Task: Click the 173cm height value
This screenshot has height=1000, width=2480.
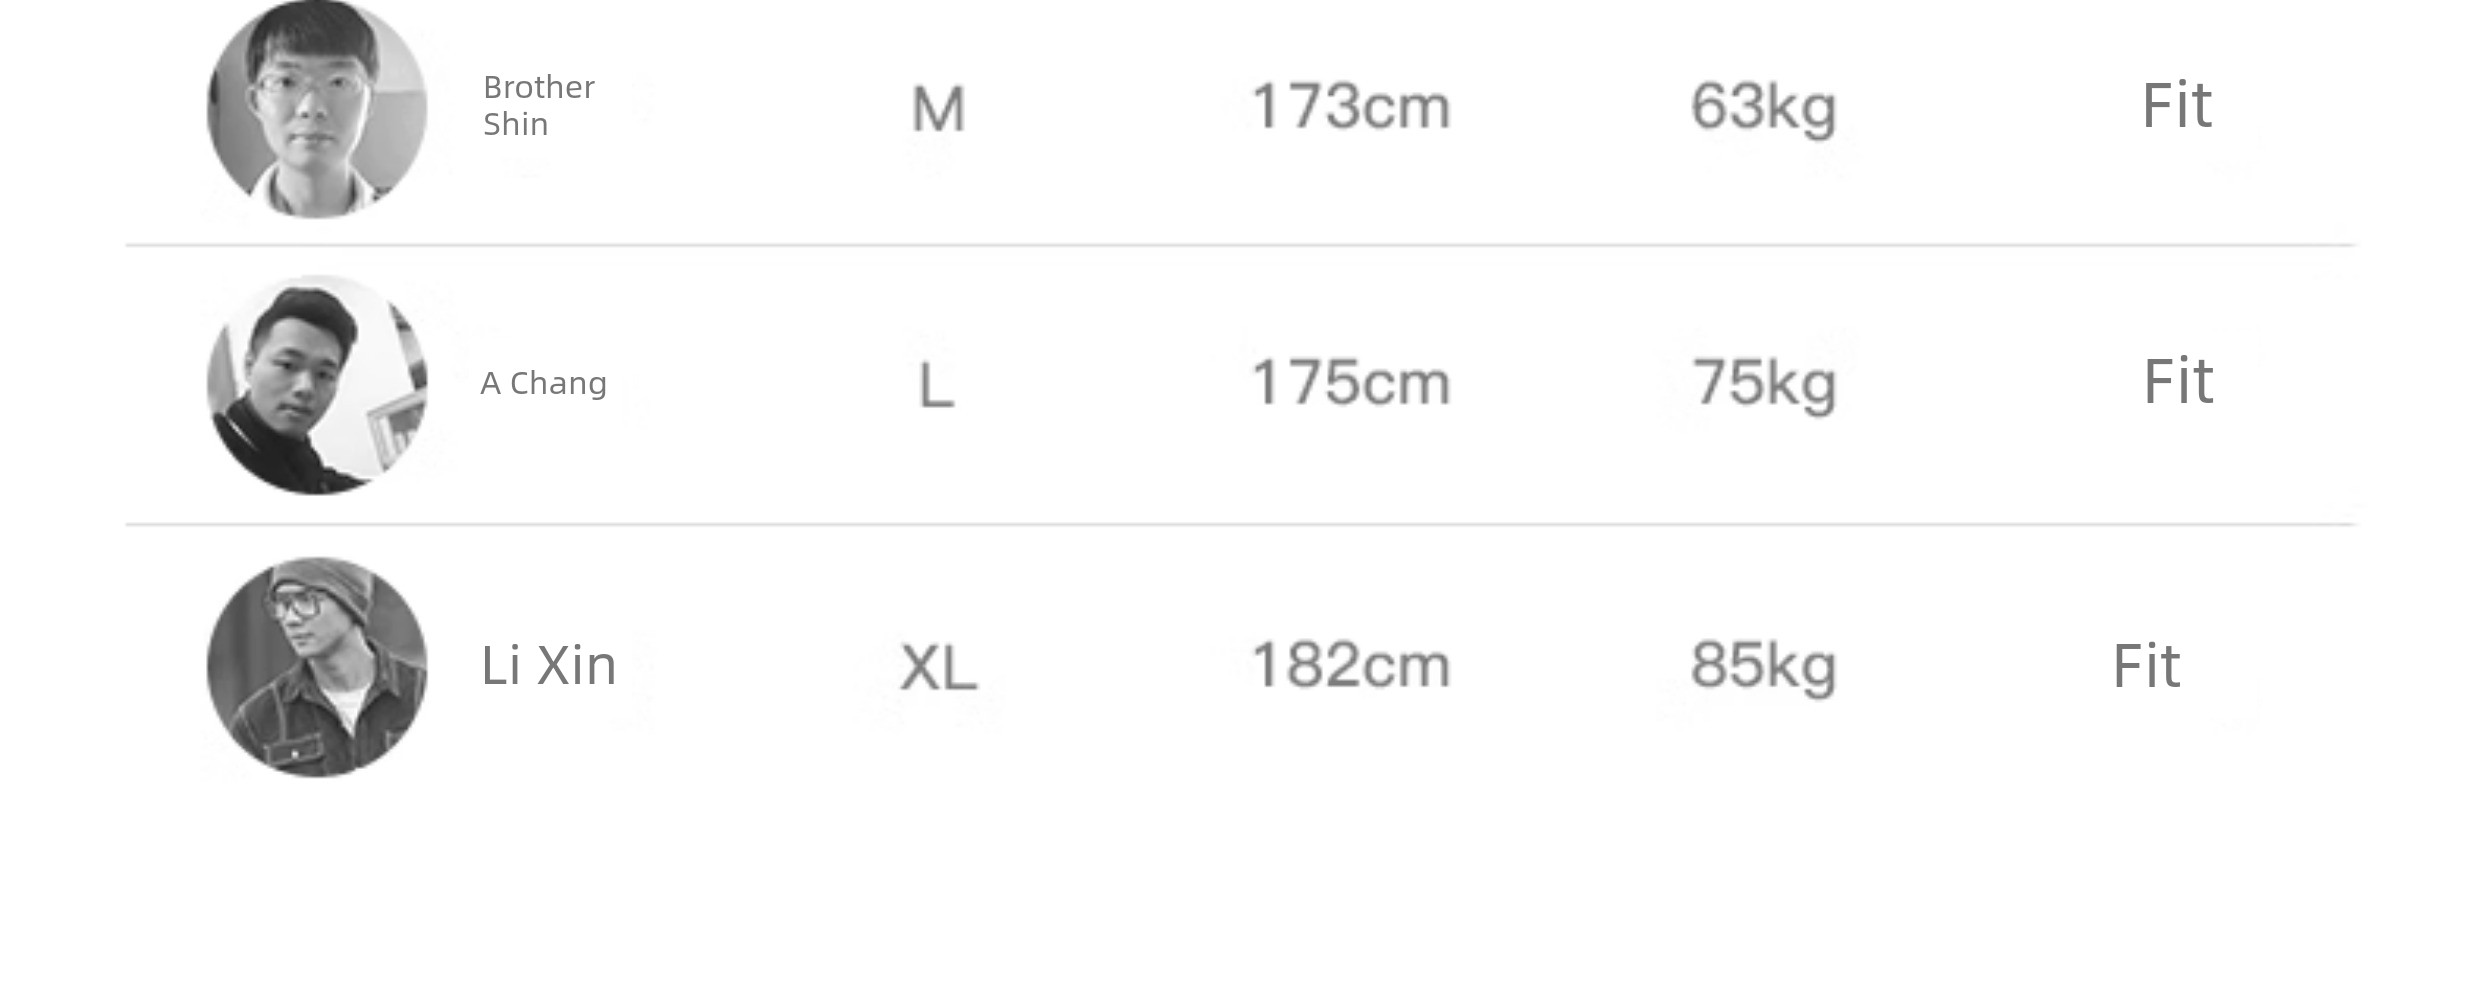Action: point(1350,107)
